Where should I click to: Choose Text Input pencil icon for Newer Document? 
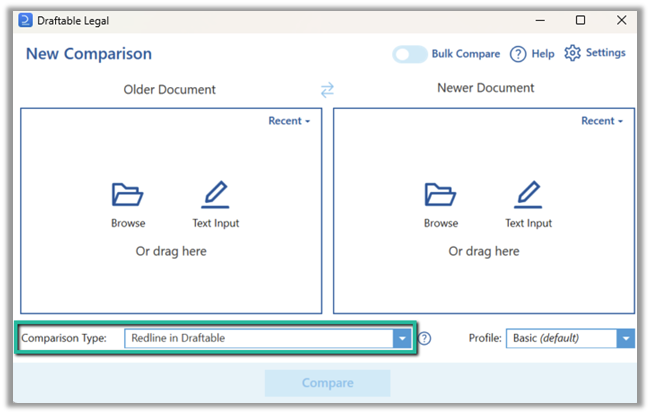point(528,194)
